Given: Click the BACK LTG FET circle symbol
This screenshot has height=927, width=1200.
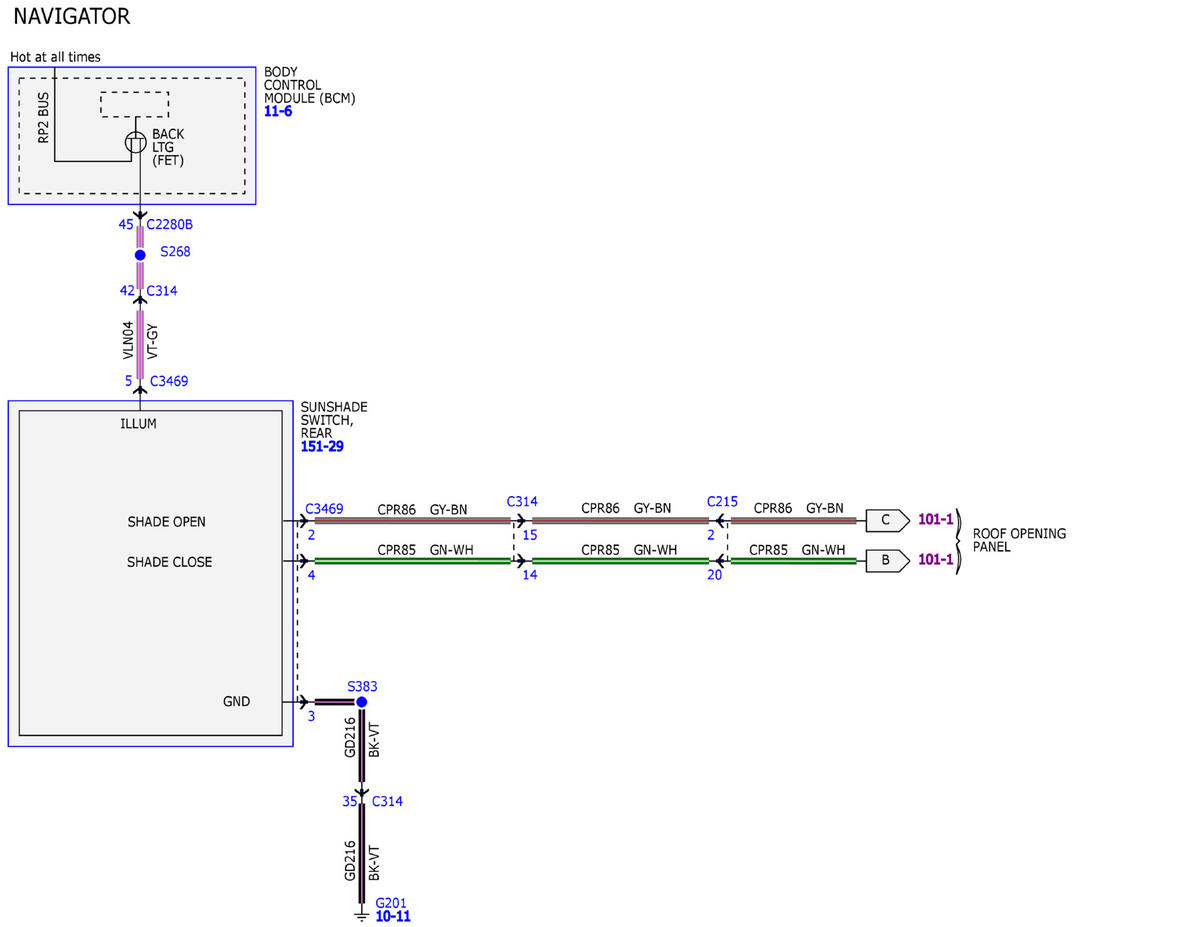Looking at the screenshot, I should point(136,143).
